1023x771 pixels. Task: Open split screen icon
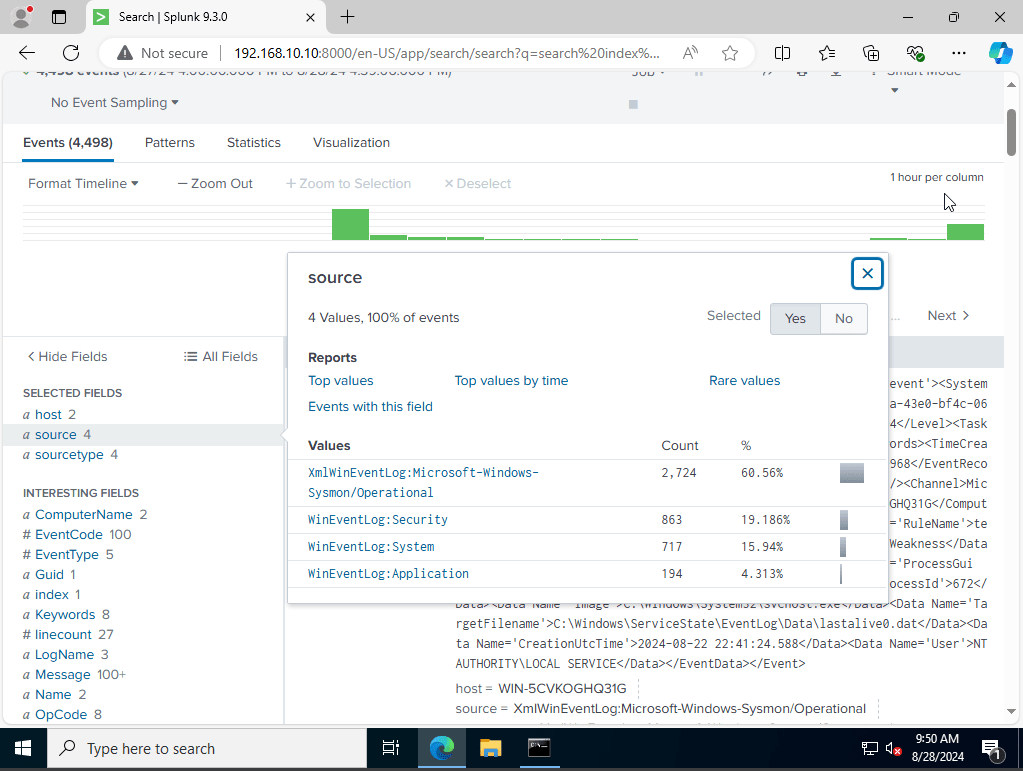click(782, 53)
